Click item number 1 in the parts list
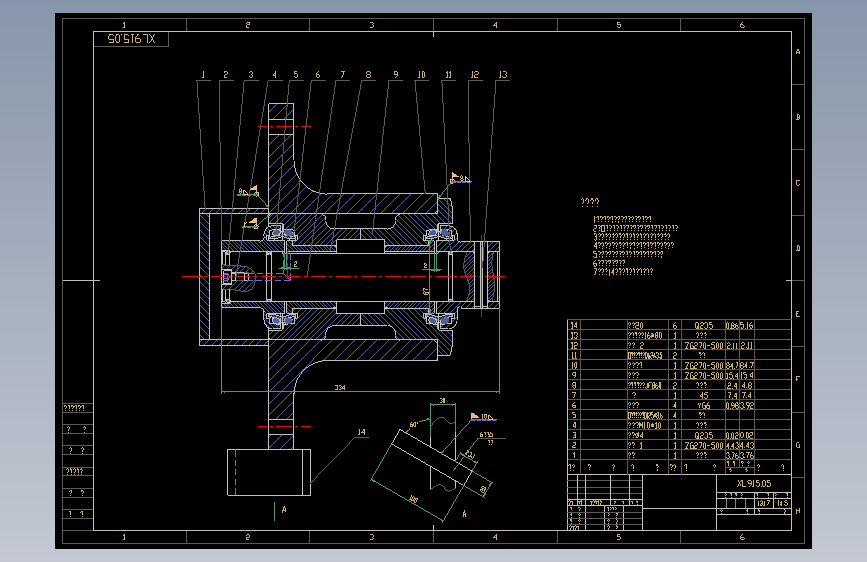The width and height of the screenshot is (867, 562). (574, 455)
